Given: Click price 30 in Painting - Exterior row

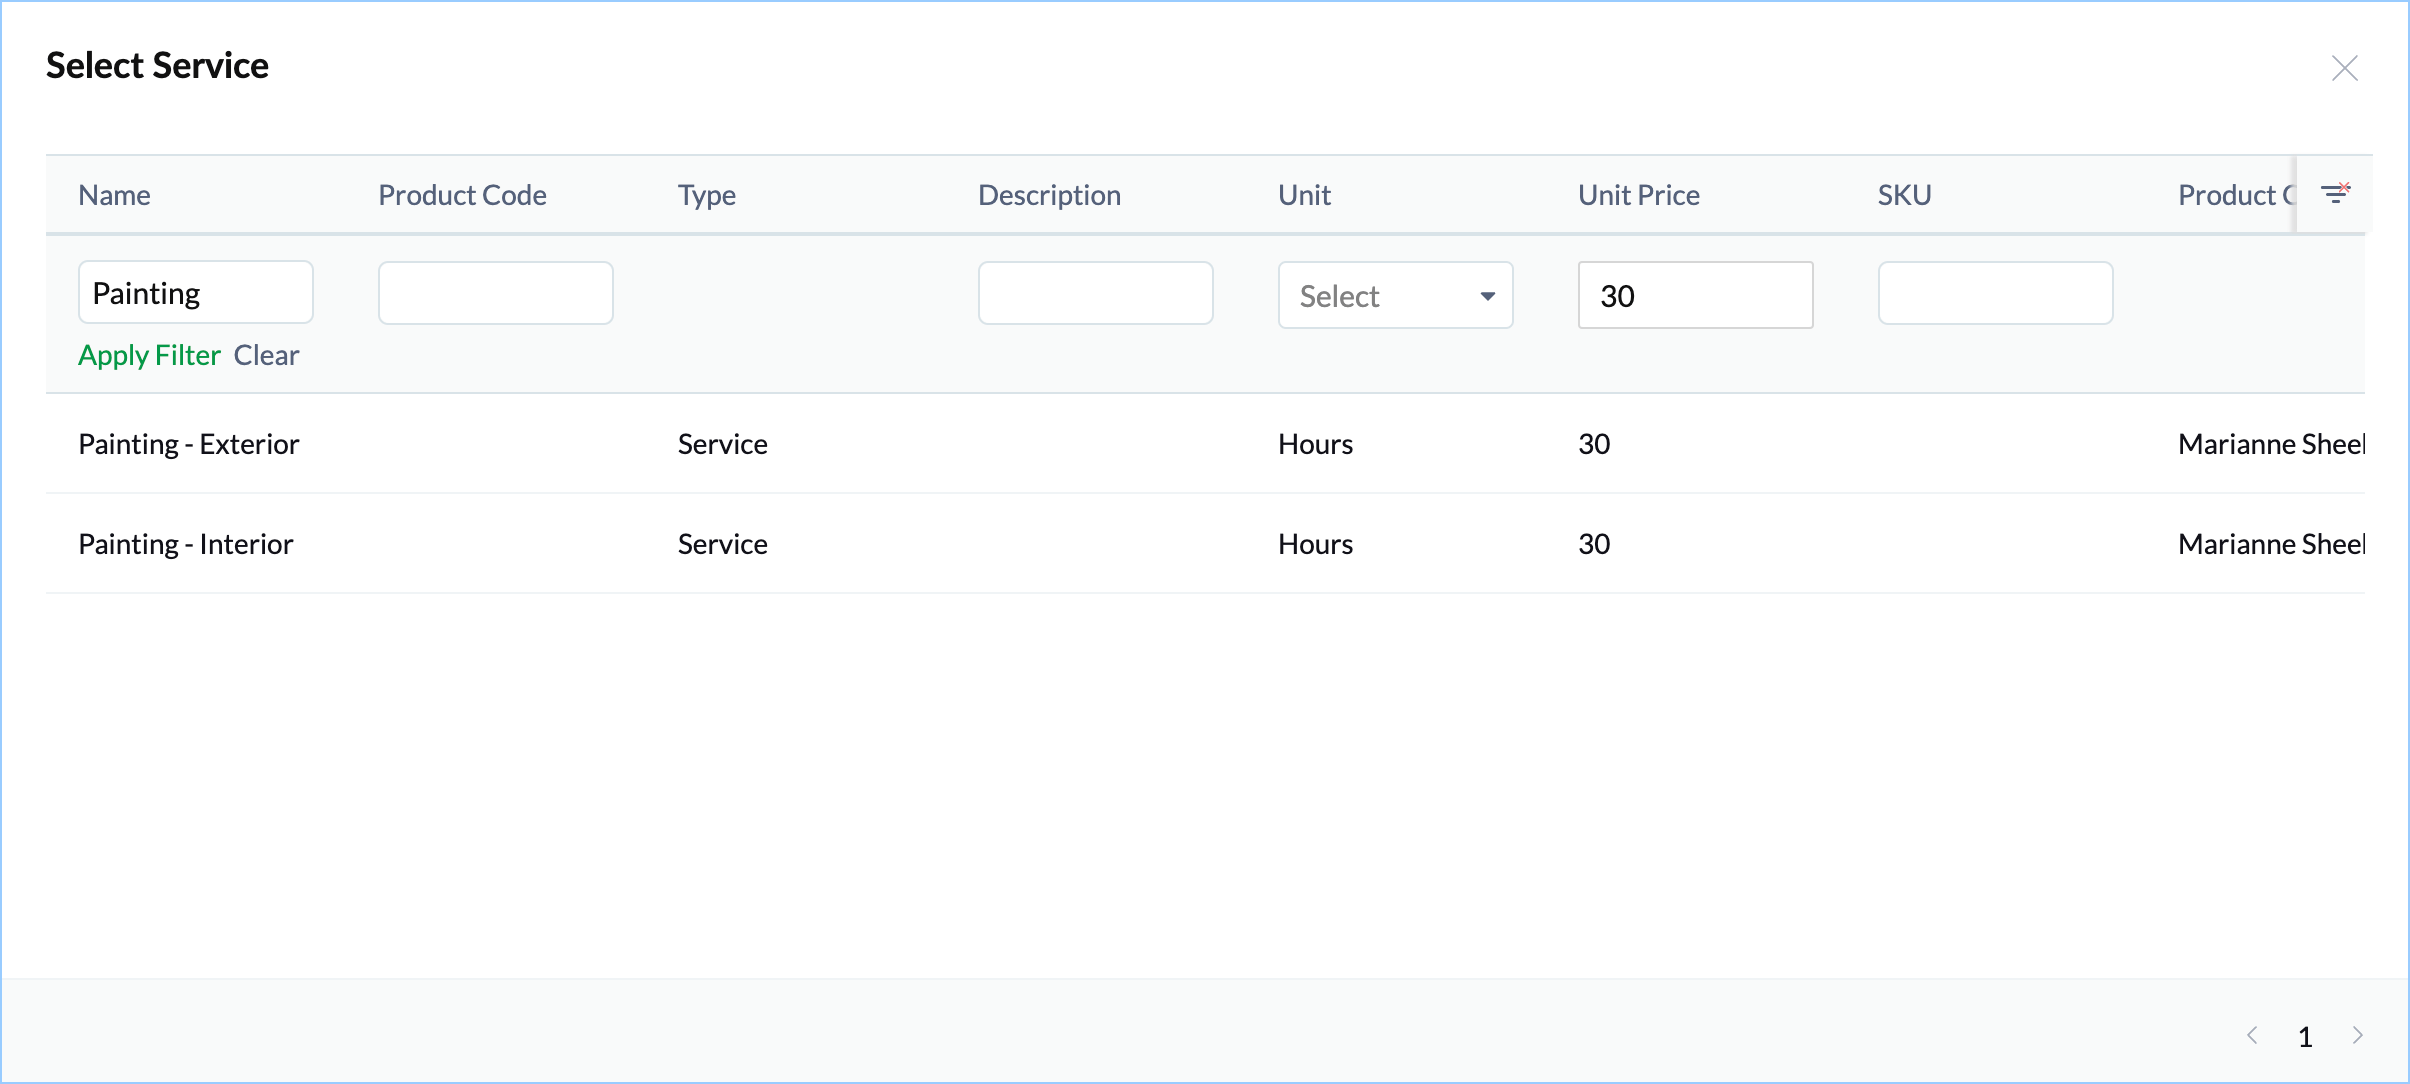Looking at the screenshot, I should click(x=1594, y=444).
